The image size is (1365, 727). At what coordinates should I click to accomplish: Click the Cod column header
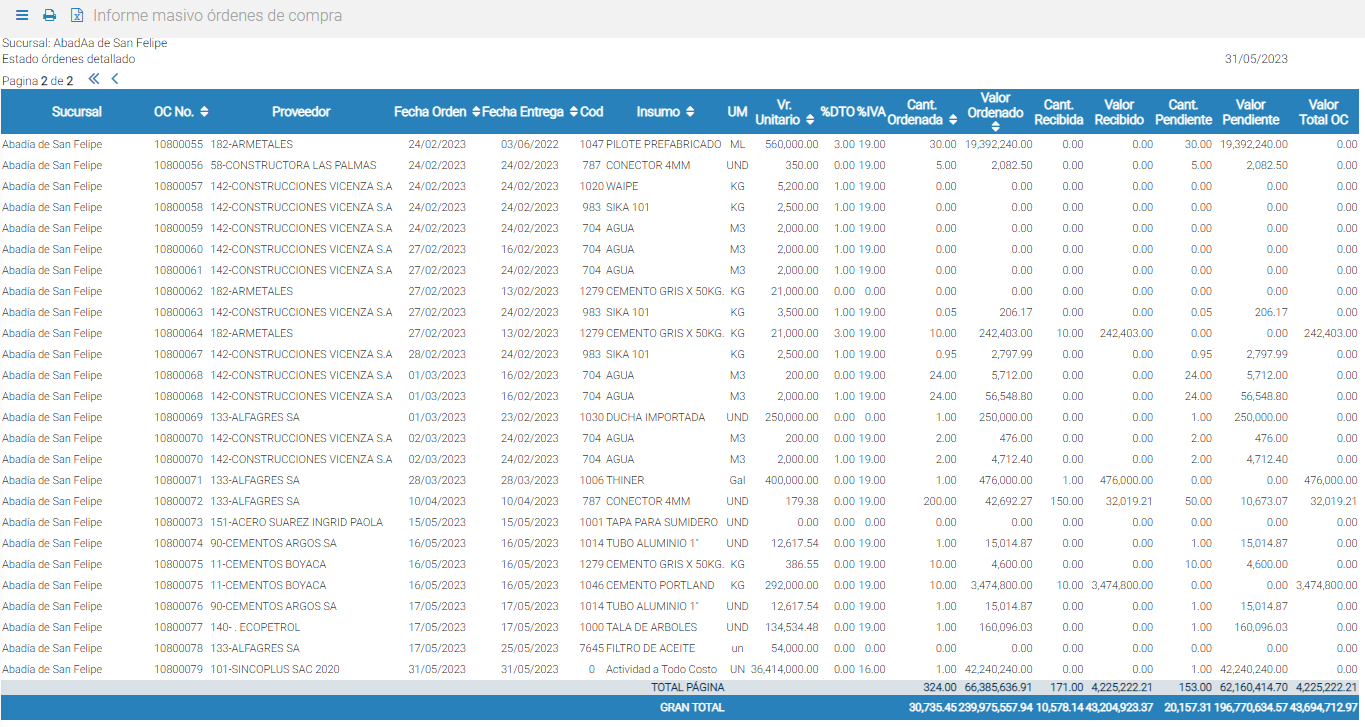591,112
